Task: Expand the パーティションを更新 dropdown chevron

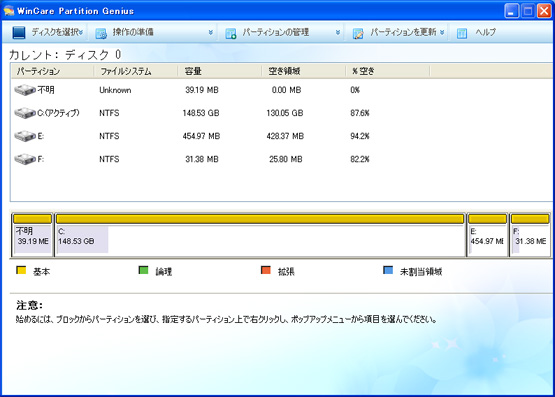Action: pyautogui.click(x=442, y=32)
